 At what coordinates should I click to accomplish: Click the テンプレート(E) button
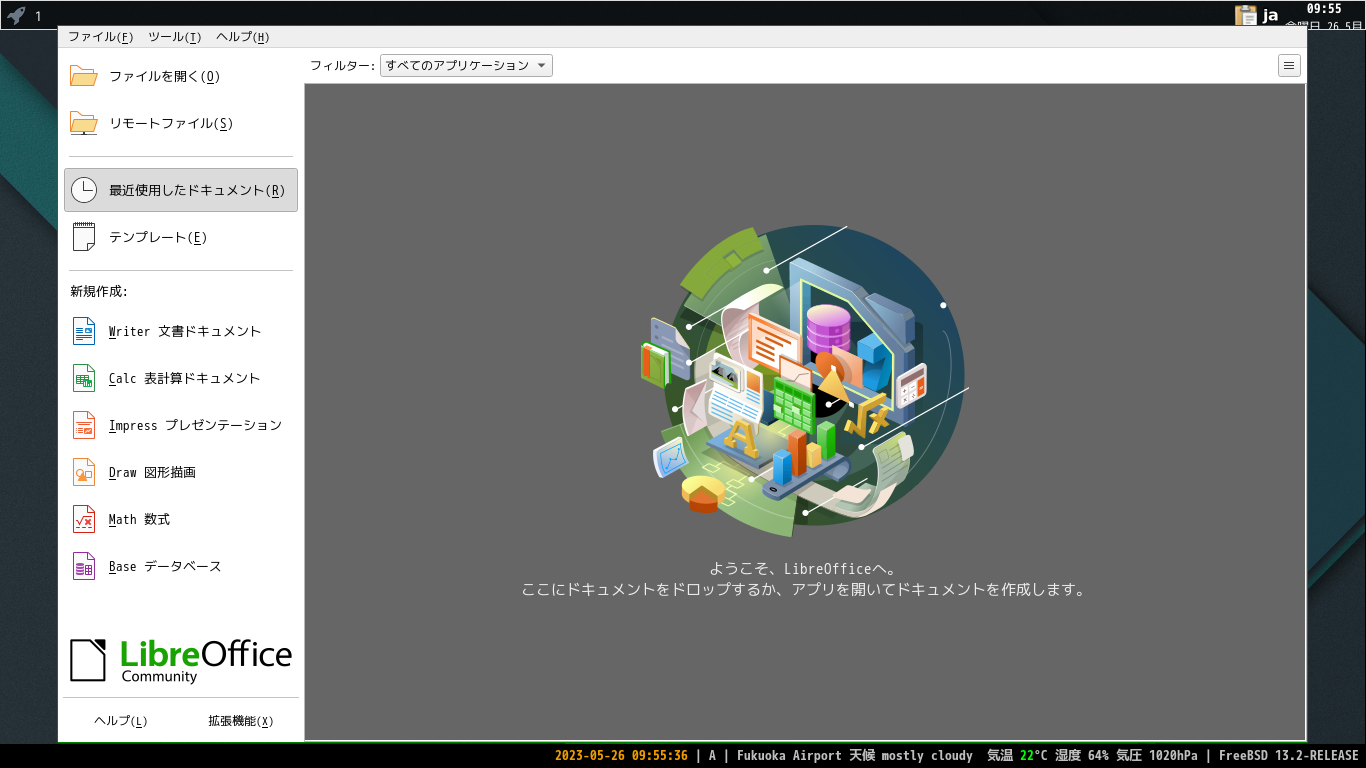[x=181, y=237]
